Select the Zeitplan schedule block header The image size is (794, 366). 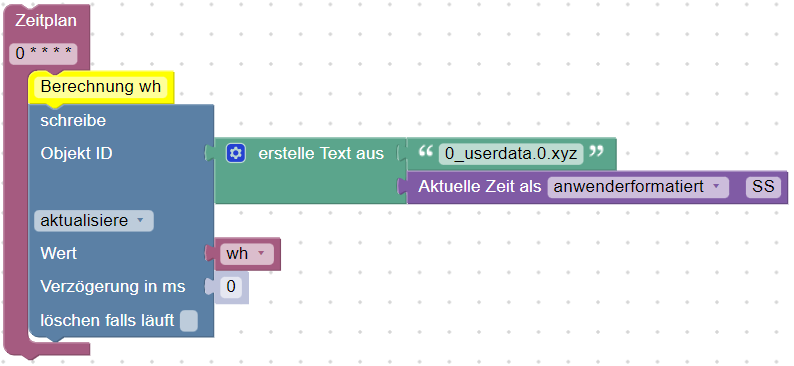click(x=46, y=21)
